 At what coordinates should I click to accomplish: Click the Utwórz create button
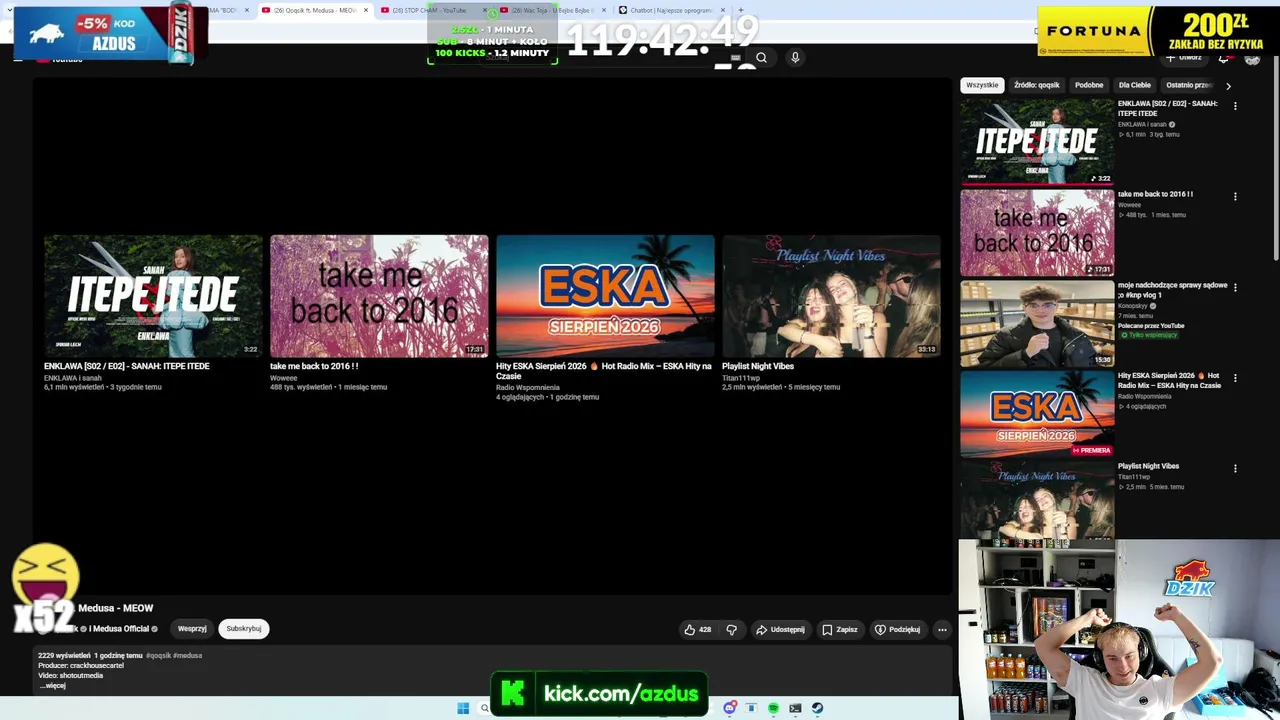[x=1185, y=58]
